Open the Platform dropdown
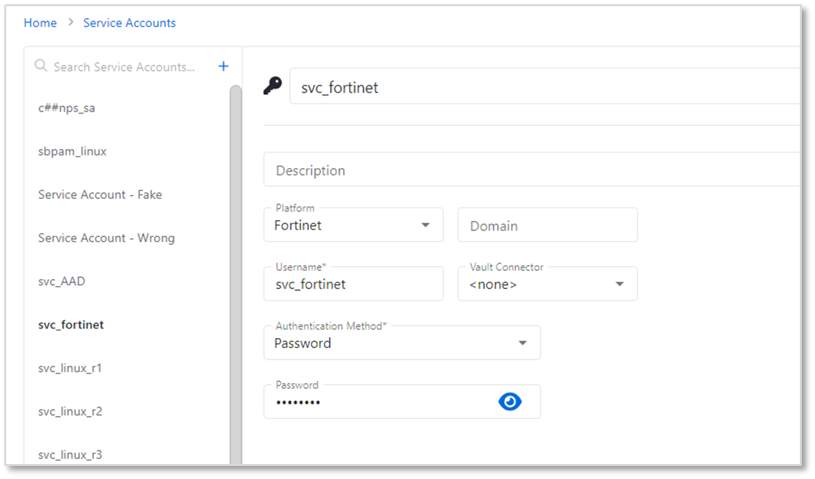The height and width of the screenshot is (479, 815). point(426,226)
